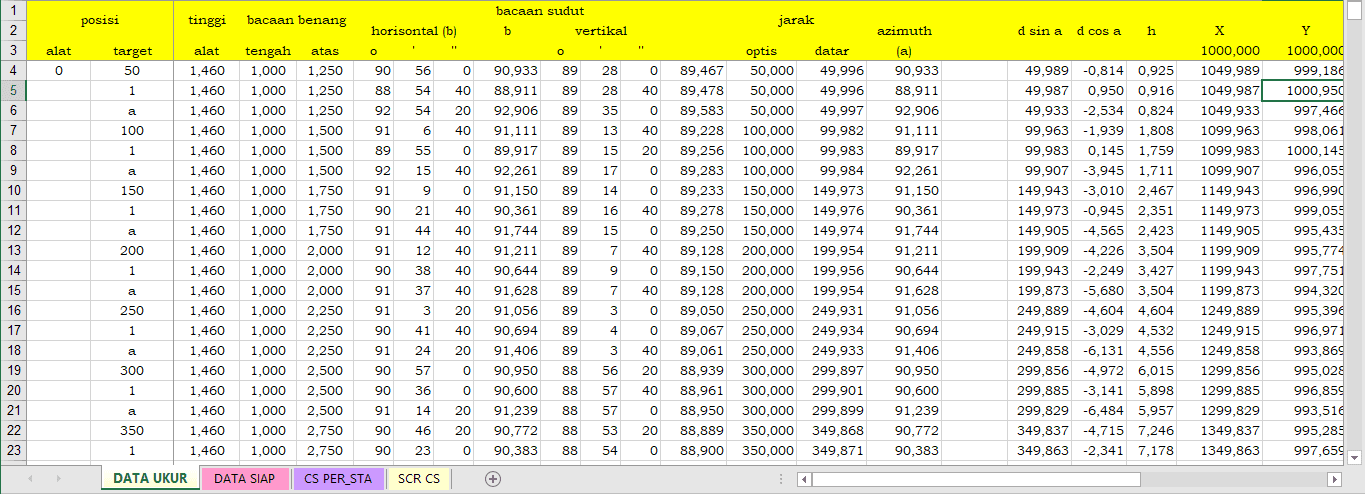This screenshot has height=494, width=1365.
Task: Click the 'azimuth' header cell
Action: (904, 30)
